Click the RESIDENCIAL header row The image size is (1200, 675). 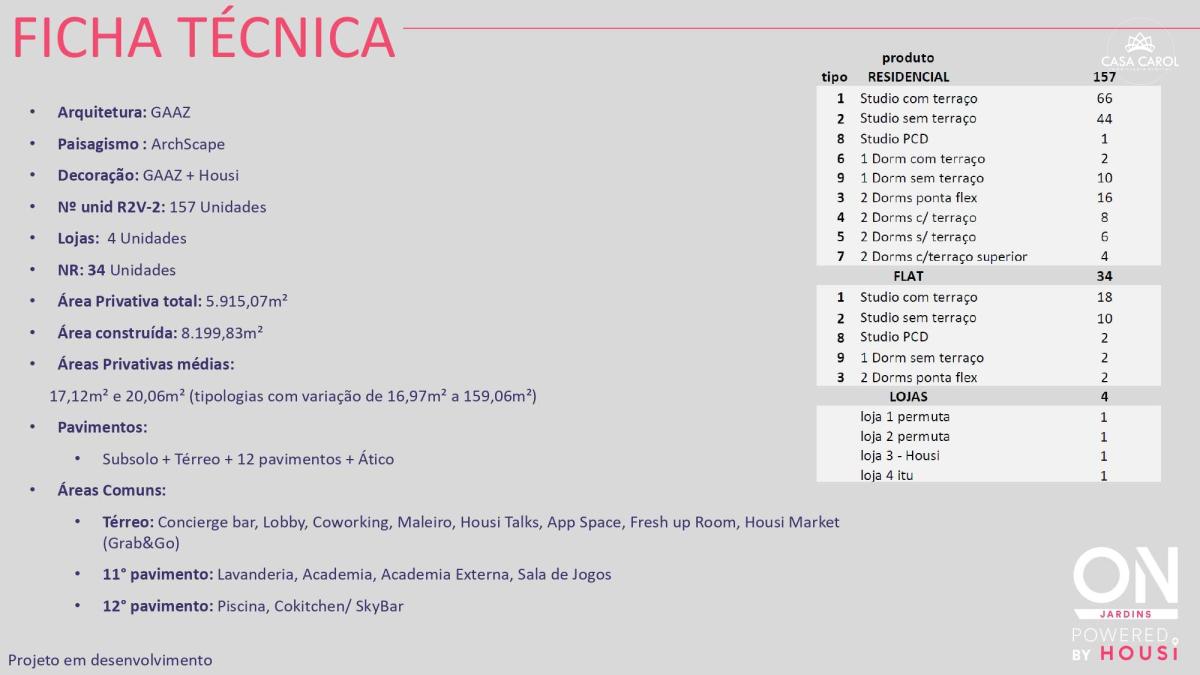988,77
